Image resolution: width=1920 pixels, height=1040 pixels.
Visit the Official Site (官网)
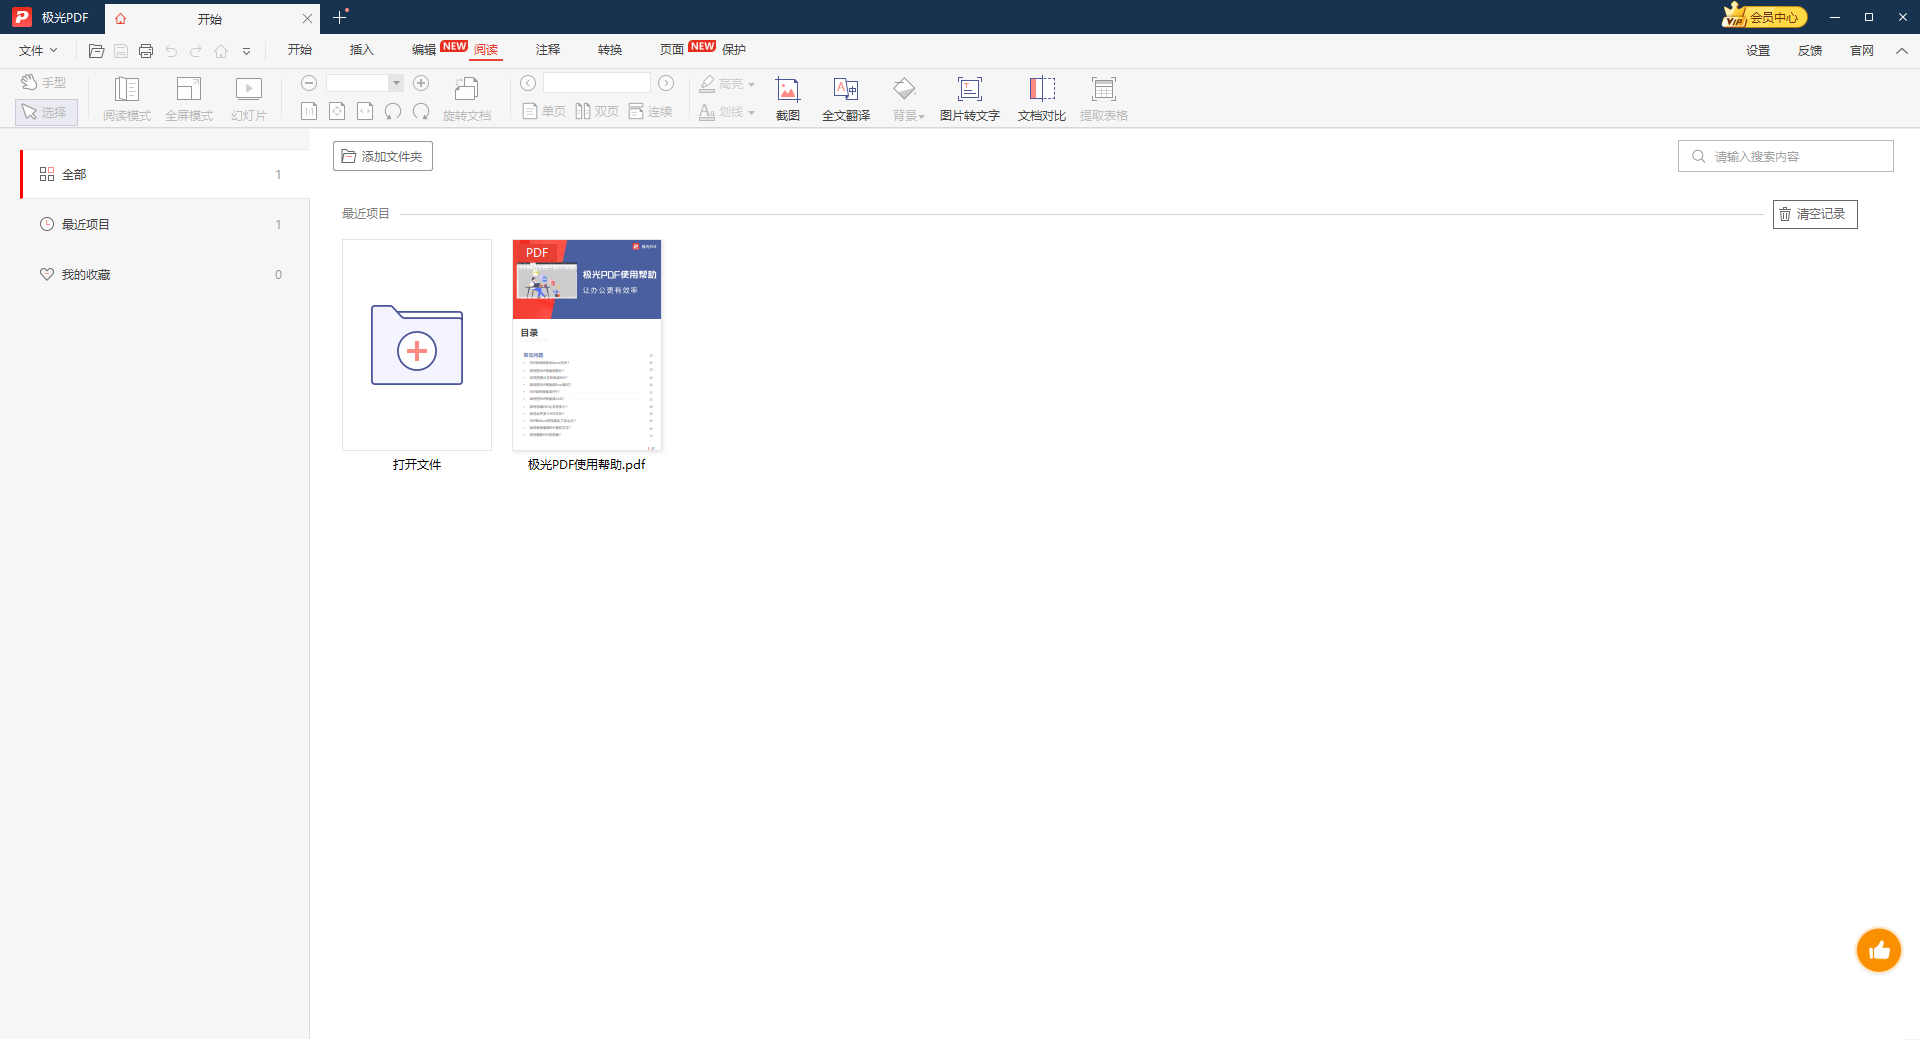(1862, 51)
